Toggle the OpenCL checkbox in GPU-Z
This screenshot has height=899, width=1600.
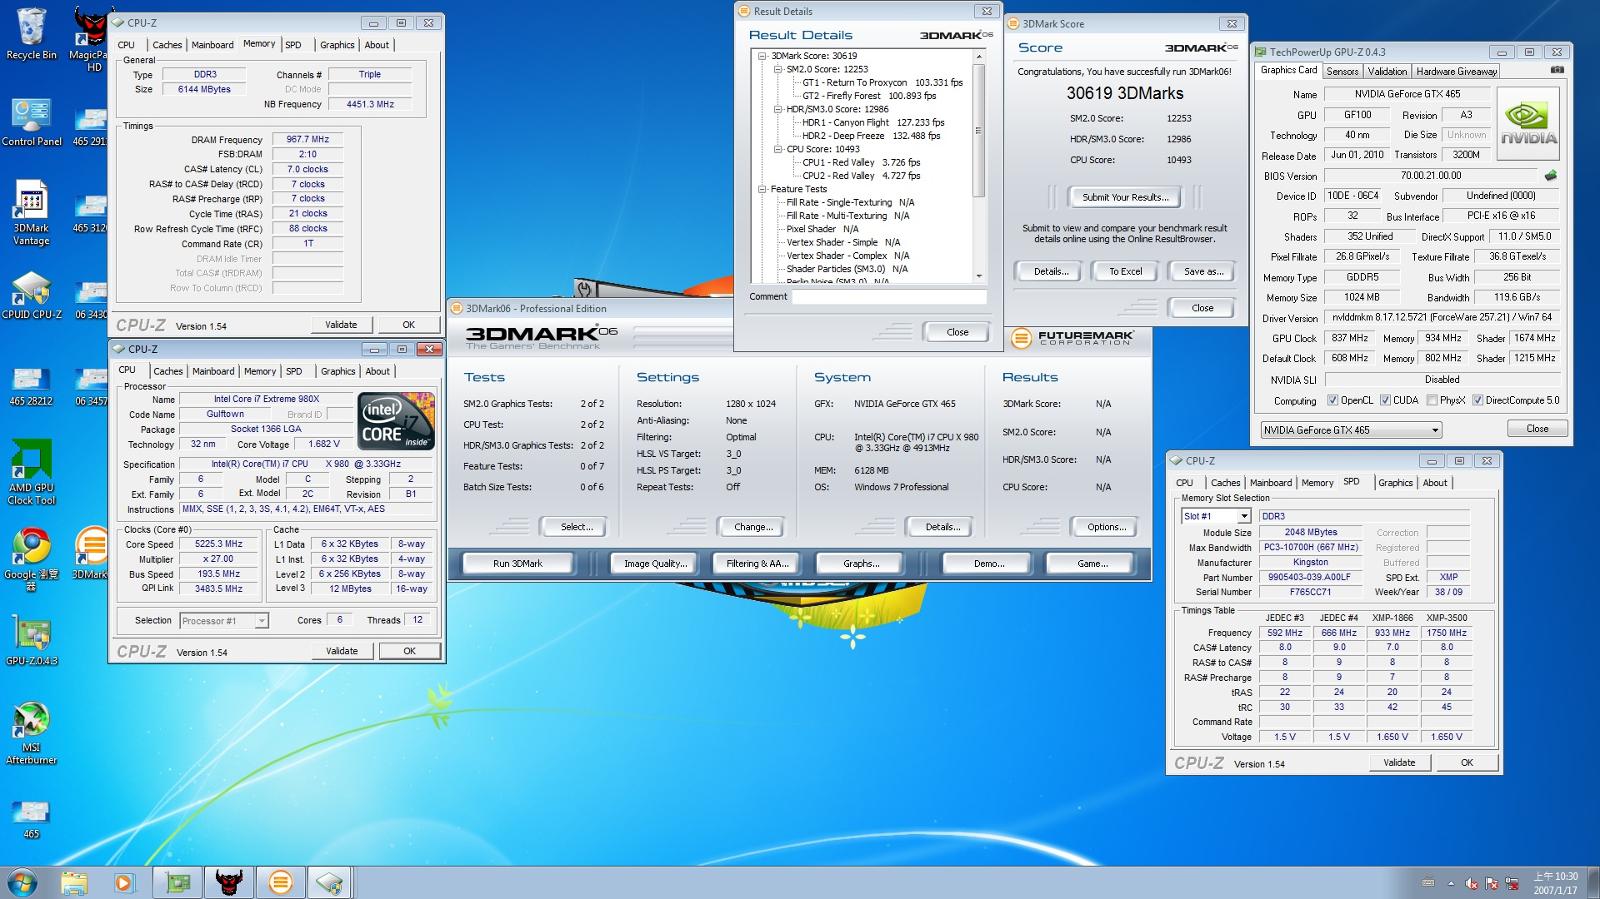(1332, 400)
